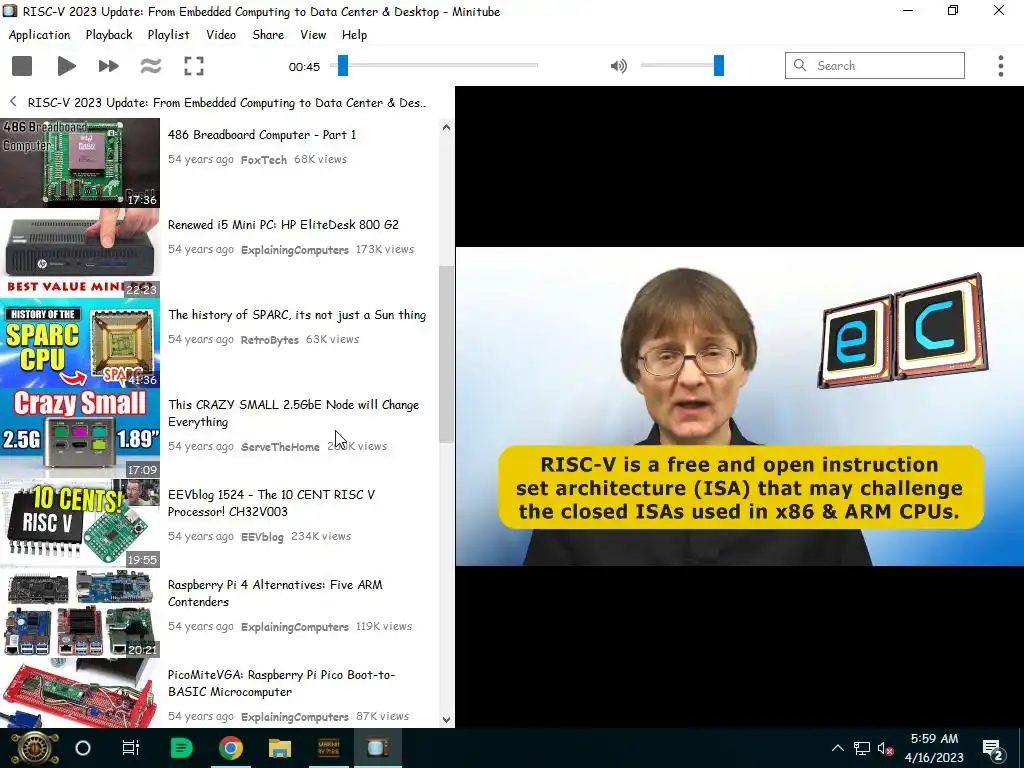Viewport: 1024px width, 768px height.
Task: Click the Cortana circle in the taskbar
Action: click(x=82, y=748)
